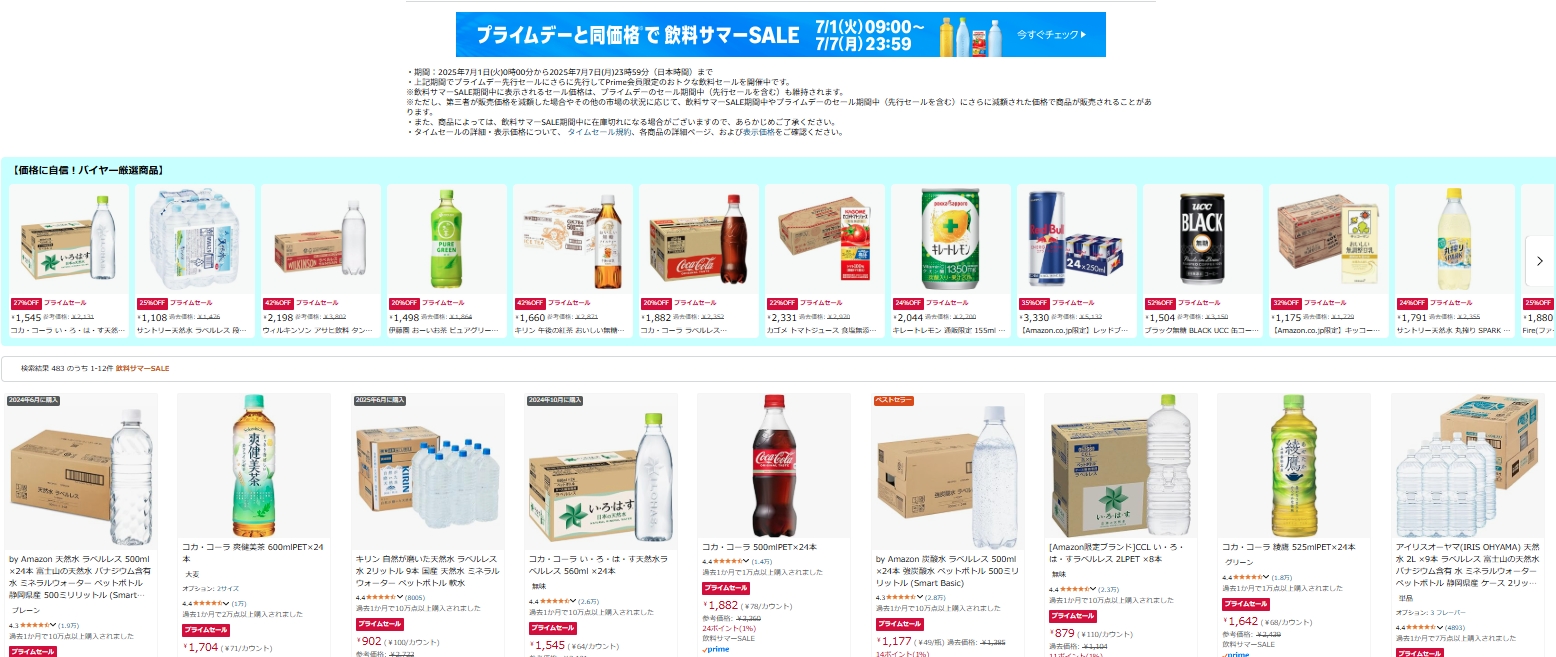The width and height of the screenshot is (1556, 657).
Task: Open the Coca-Cola 500ml bottle product image
Action: (774, 465)
